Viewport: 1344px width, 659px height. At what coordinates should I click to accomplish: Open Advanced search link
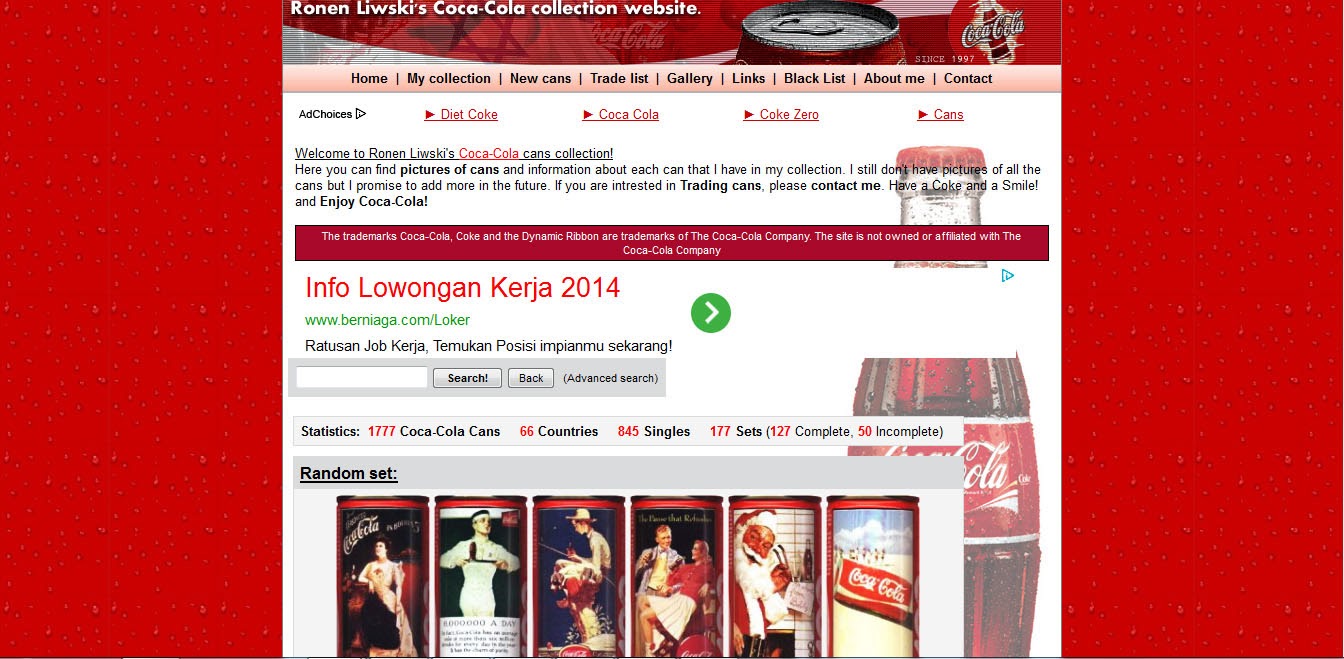point(610,378)
